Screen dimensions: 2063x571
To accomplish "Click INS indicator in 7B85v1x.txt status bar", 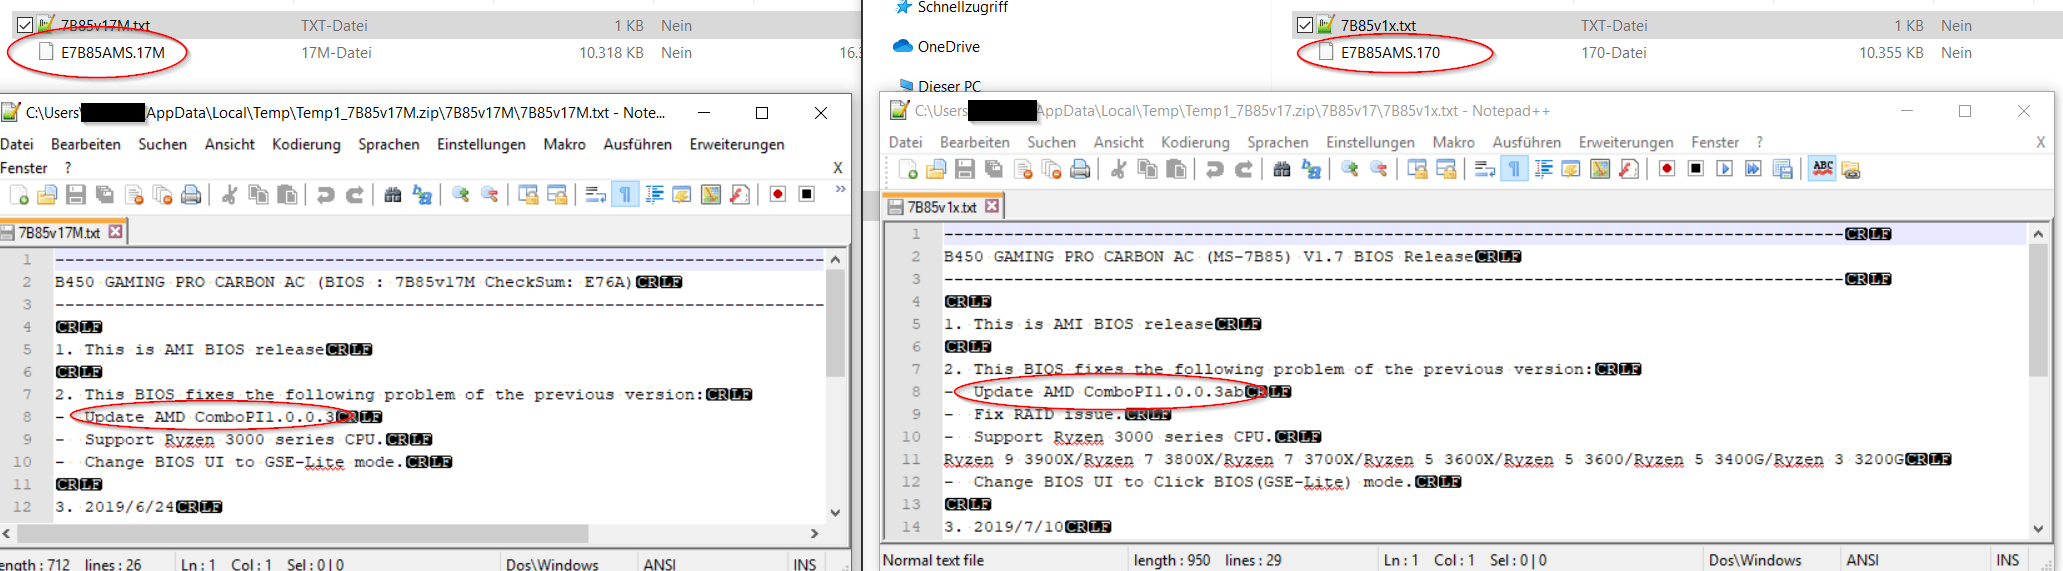I will pyautogui.click(x=2007, y=560).
